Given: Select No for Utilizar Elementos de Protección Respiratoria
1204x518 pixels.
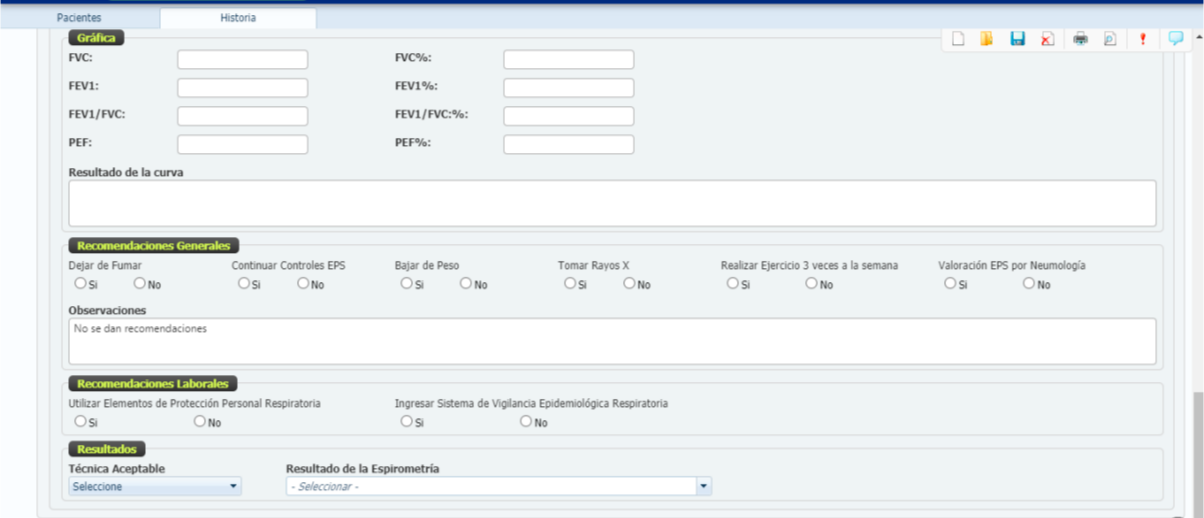Looking at the screenshot, I should [x=200, y=422].
